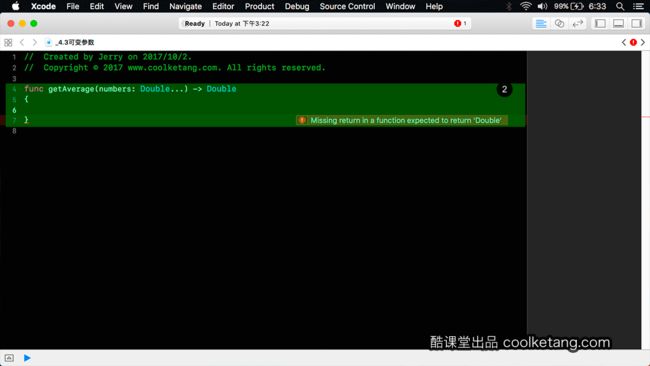Click the battery status indicator
The image size is (650, 366).
click(569, 6)
